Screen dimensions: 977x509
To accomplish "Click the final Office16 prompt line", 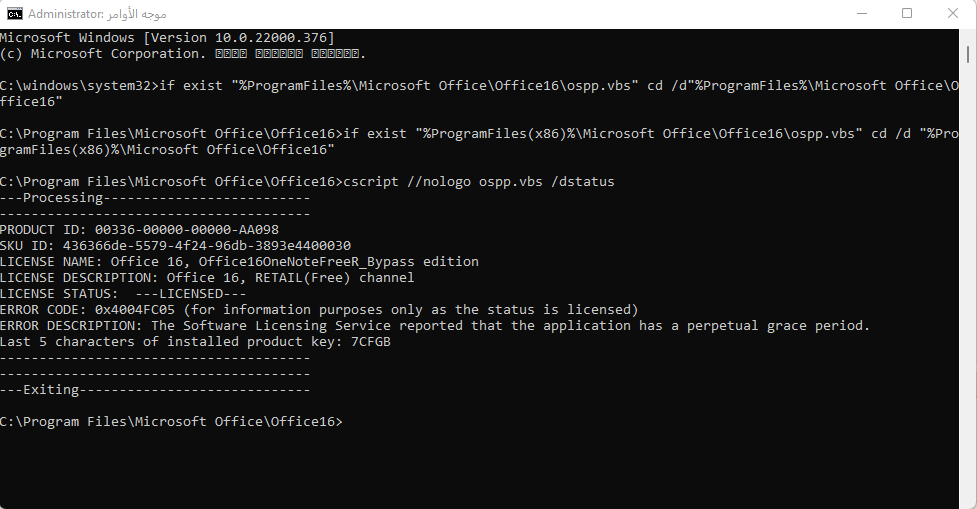I will click(x=171, y=422).
